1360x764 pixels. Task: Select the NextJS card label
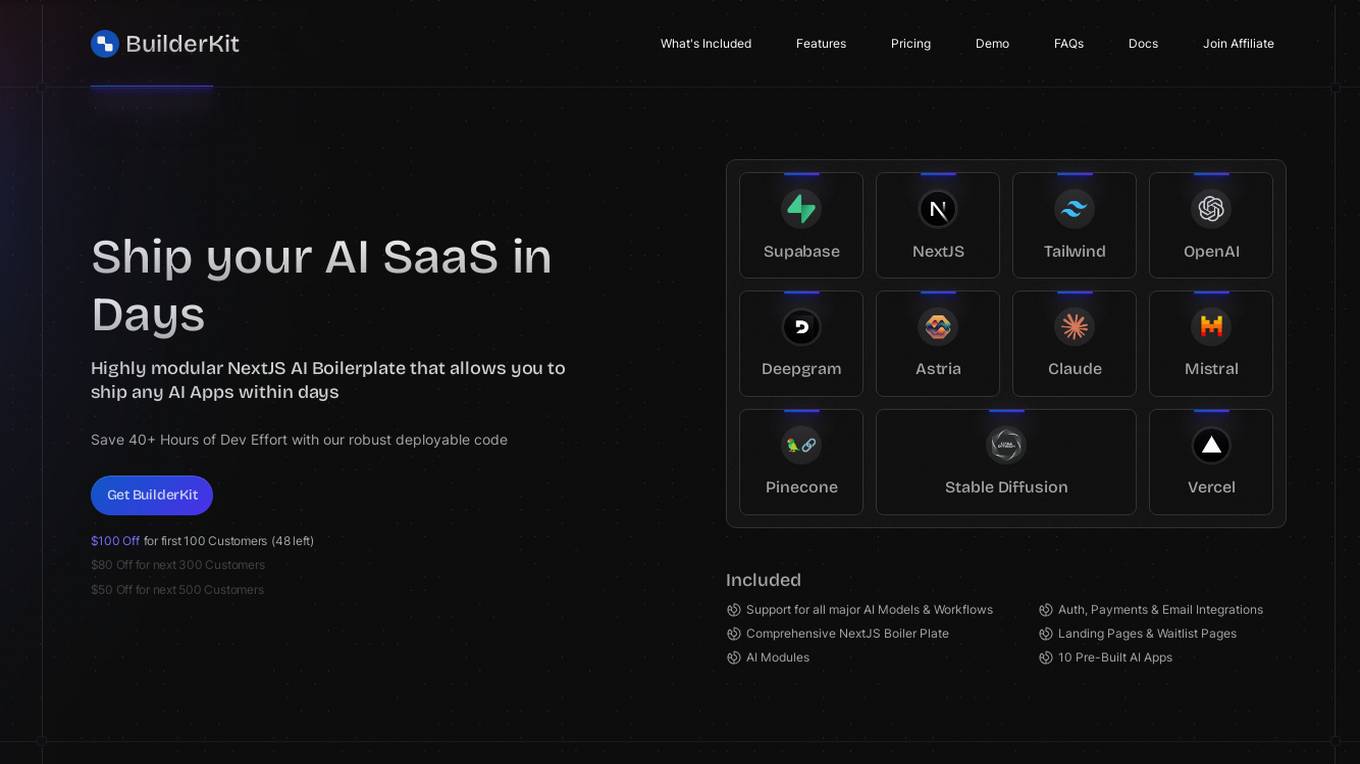point(938,252)
